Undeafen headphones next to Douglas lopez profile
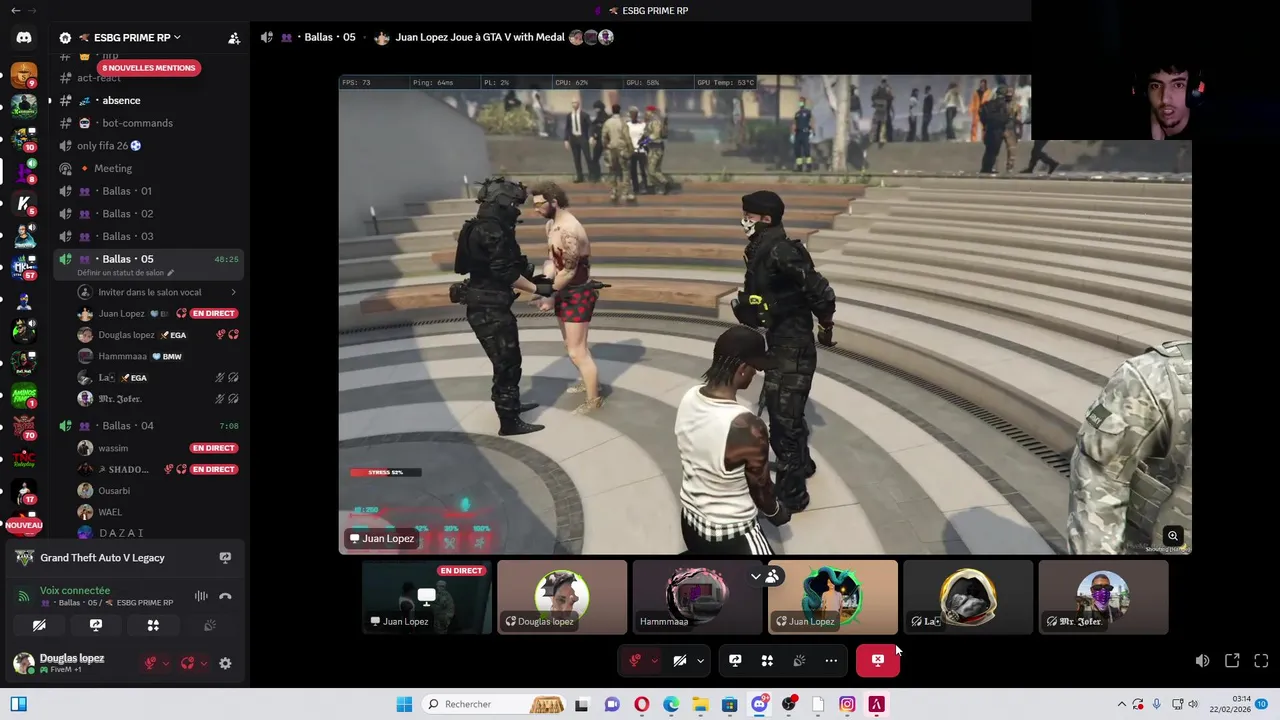The image size is (1280, 720). 187,663
